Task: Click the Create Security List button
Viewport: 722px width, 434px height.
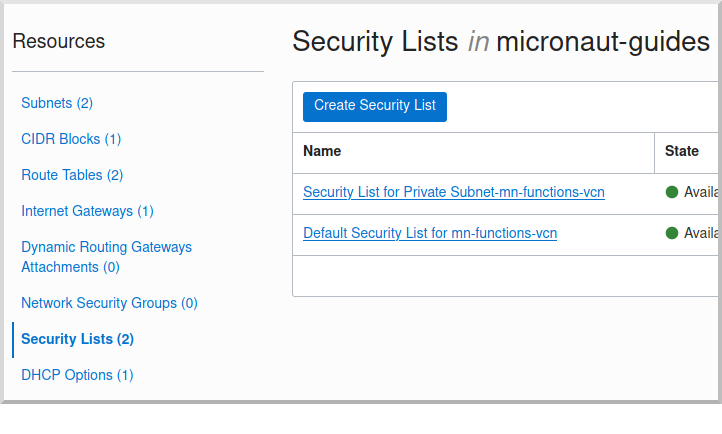Action: (374, 107)
